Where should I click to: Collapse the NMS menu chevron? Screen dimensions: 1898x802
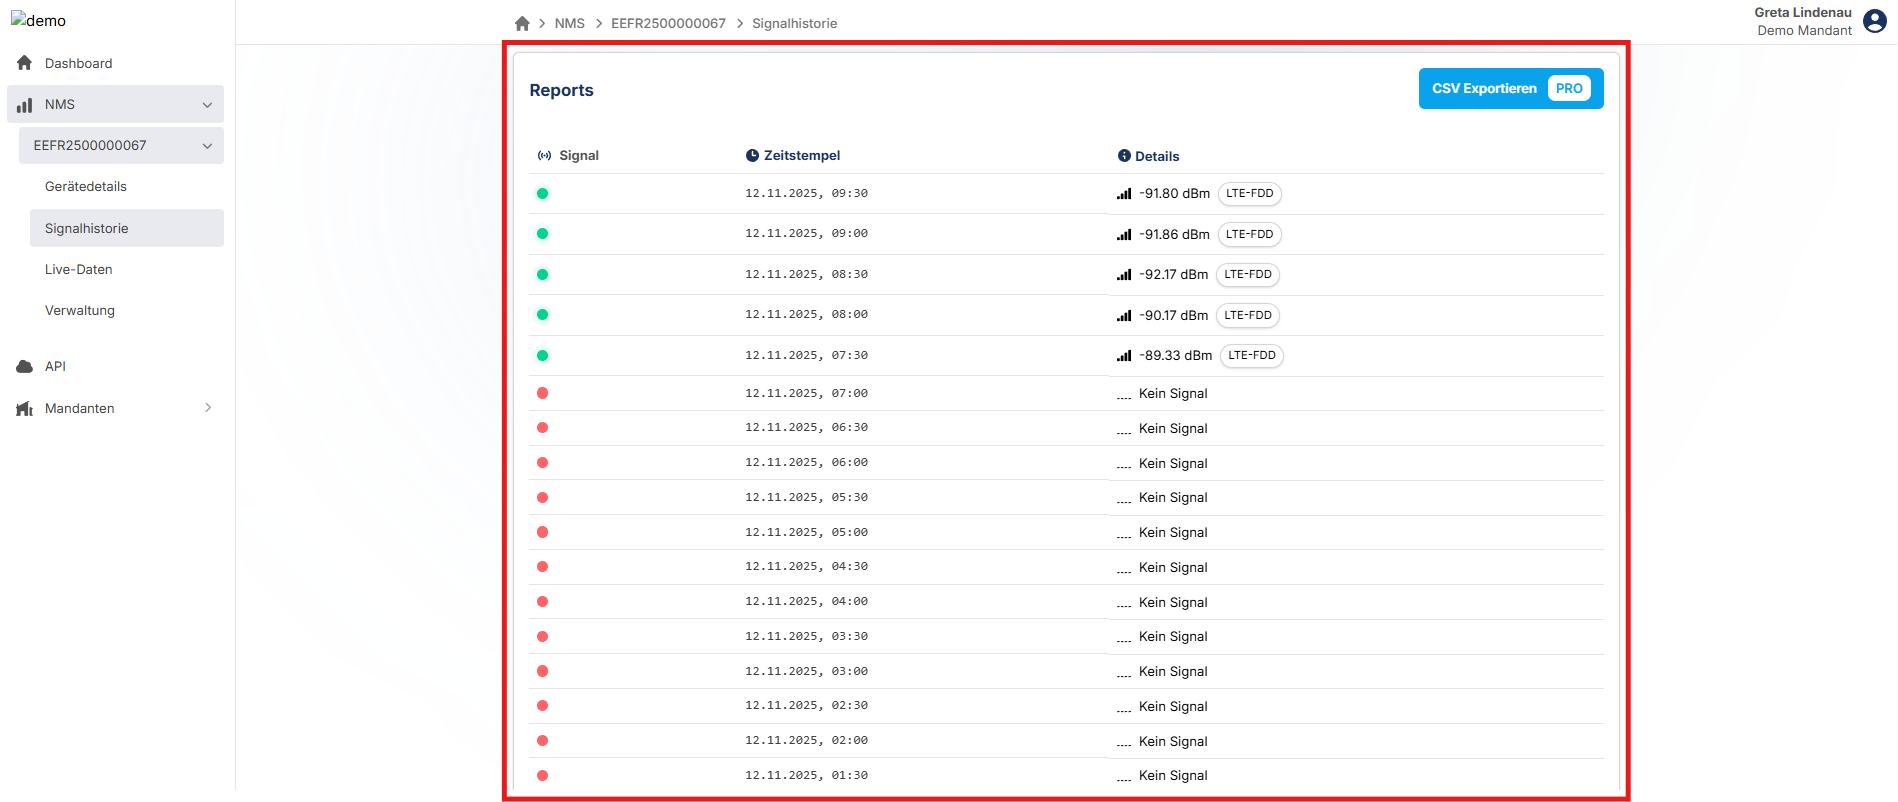(207, 104)
